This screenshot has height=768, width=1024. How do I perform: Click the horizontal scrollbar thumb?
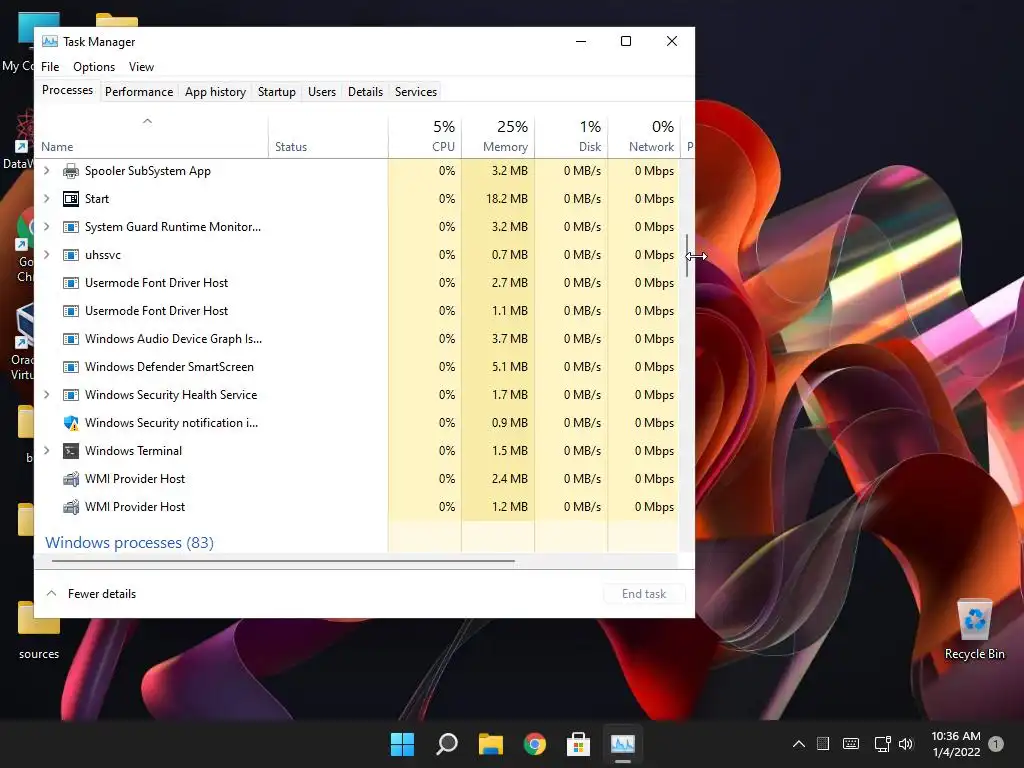[x=283, y=560]
